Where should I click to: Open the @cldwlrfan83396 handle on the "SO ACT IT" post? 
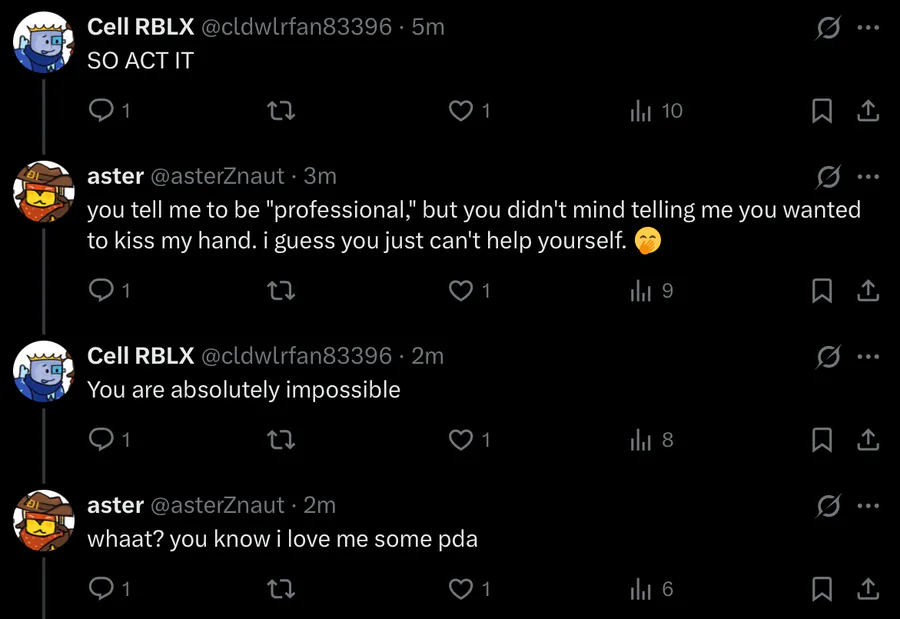point(297,27)
